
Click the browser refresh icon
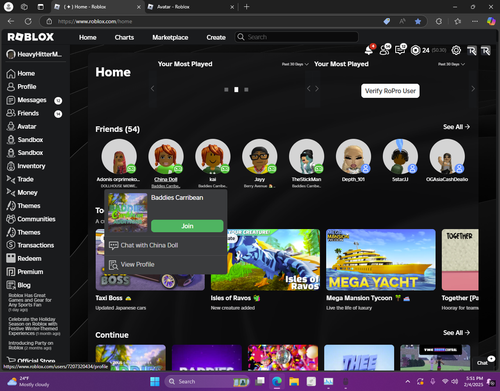pos(28,21)
